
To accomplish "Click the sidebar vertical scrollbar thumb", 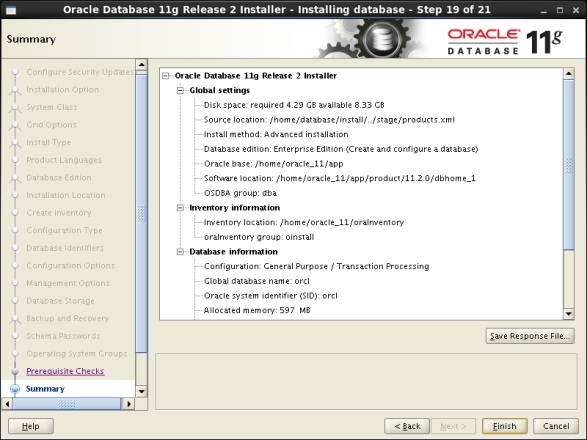I will [x=142, y=213].
